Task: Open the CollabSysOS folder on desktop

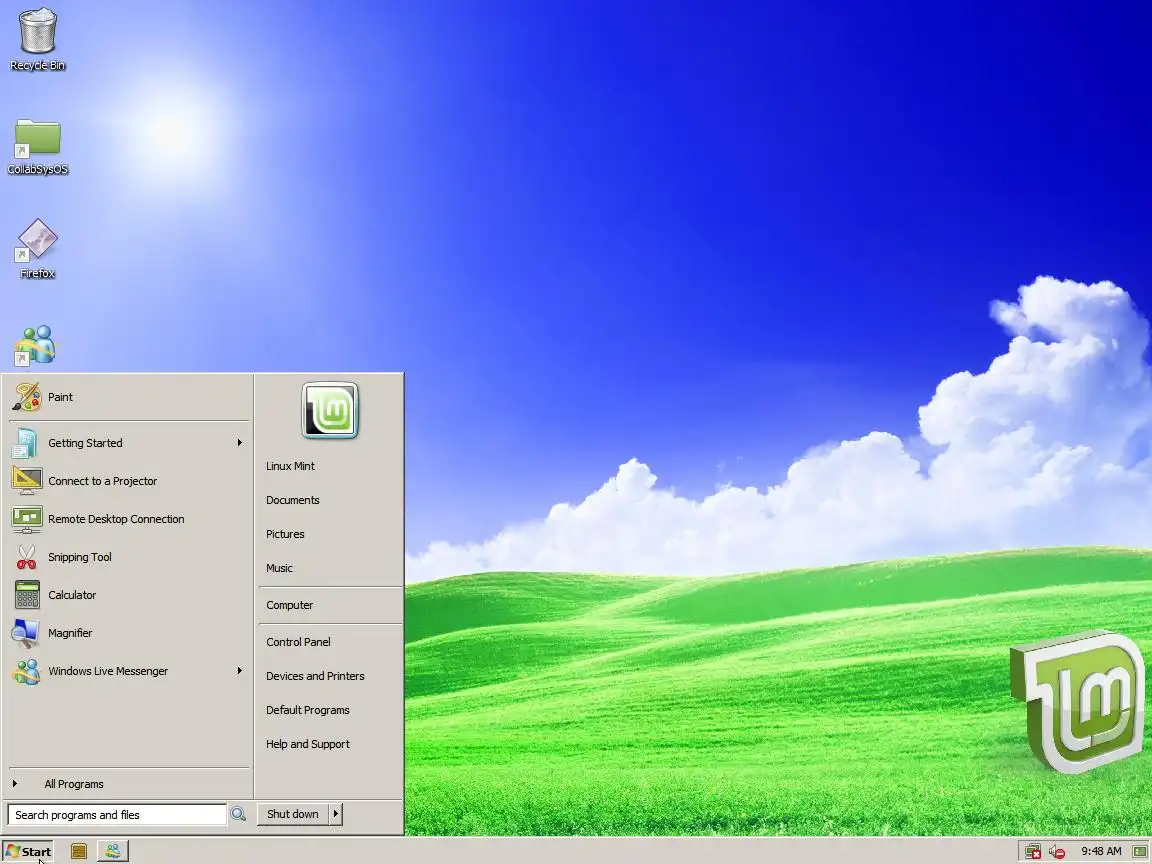Action: tap(37, 147)
